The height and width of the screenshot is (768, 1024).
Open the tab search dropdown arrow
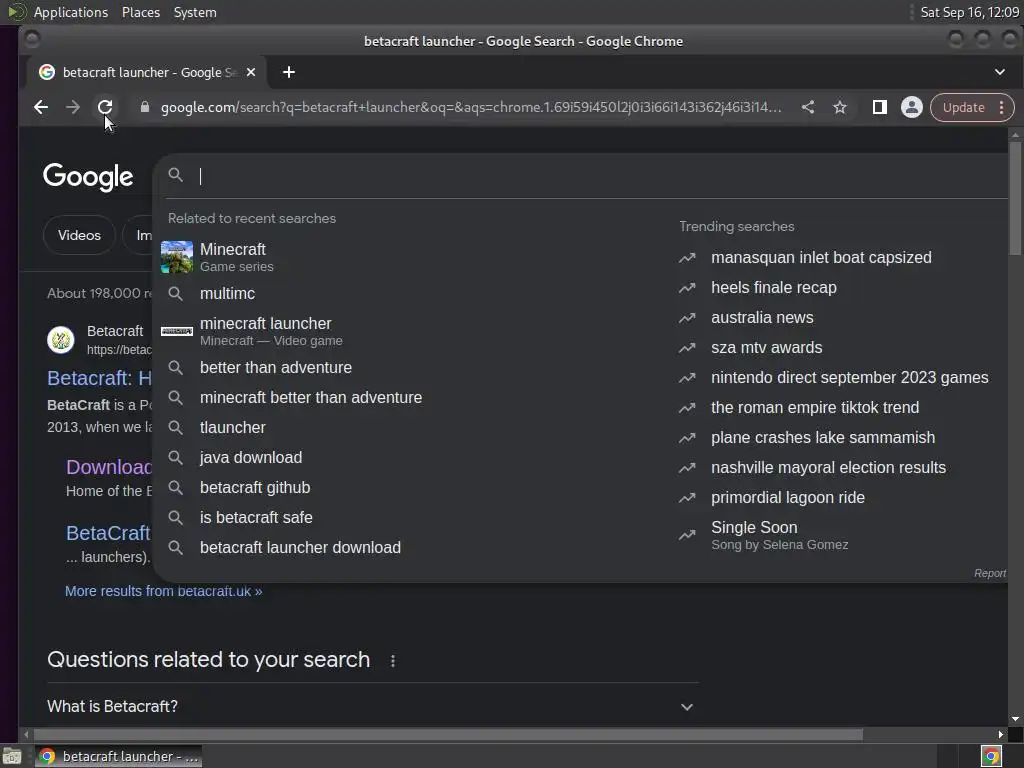pos(1000,72)
